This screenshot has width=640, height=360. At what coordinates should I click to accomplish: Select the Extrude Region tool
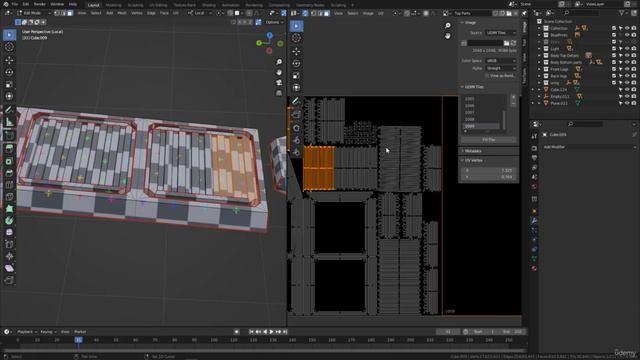click(x=9, y=149)
